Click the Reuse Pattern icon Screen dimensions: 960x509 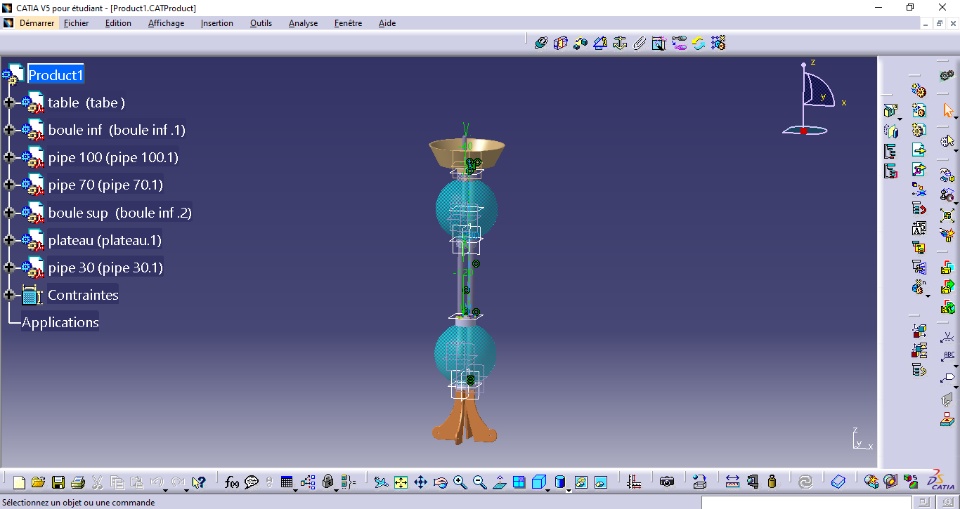coord(718,43)
